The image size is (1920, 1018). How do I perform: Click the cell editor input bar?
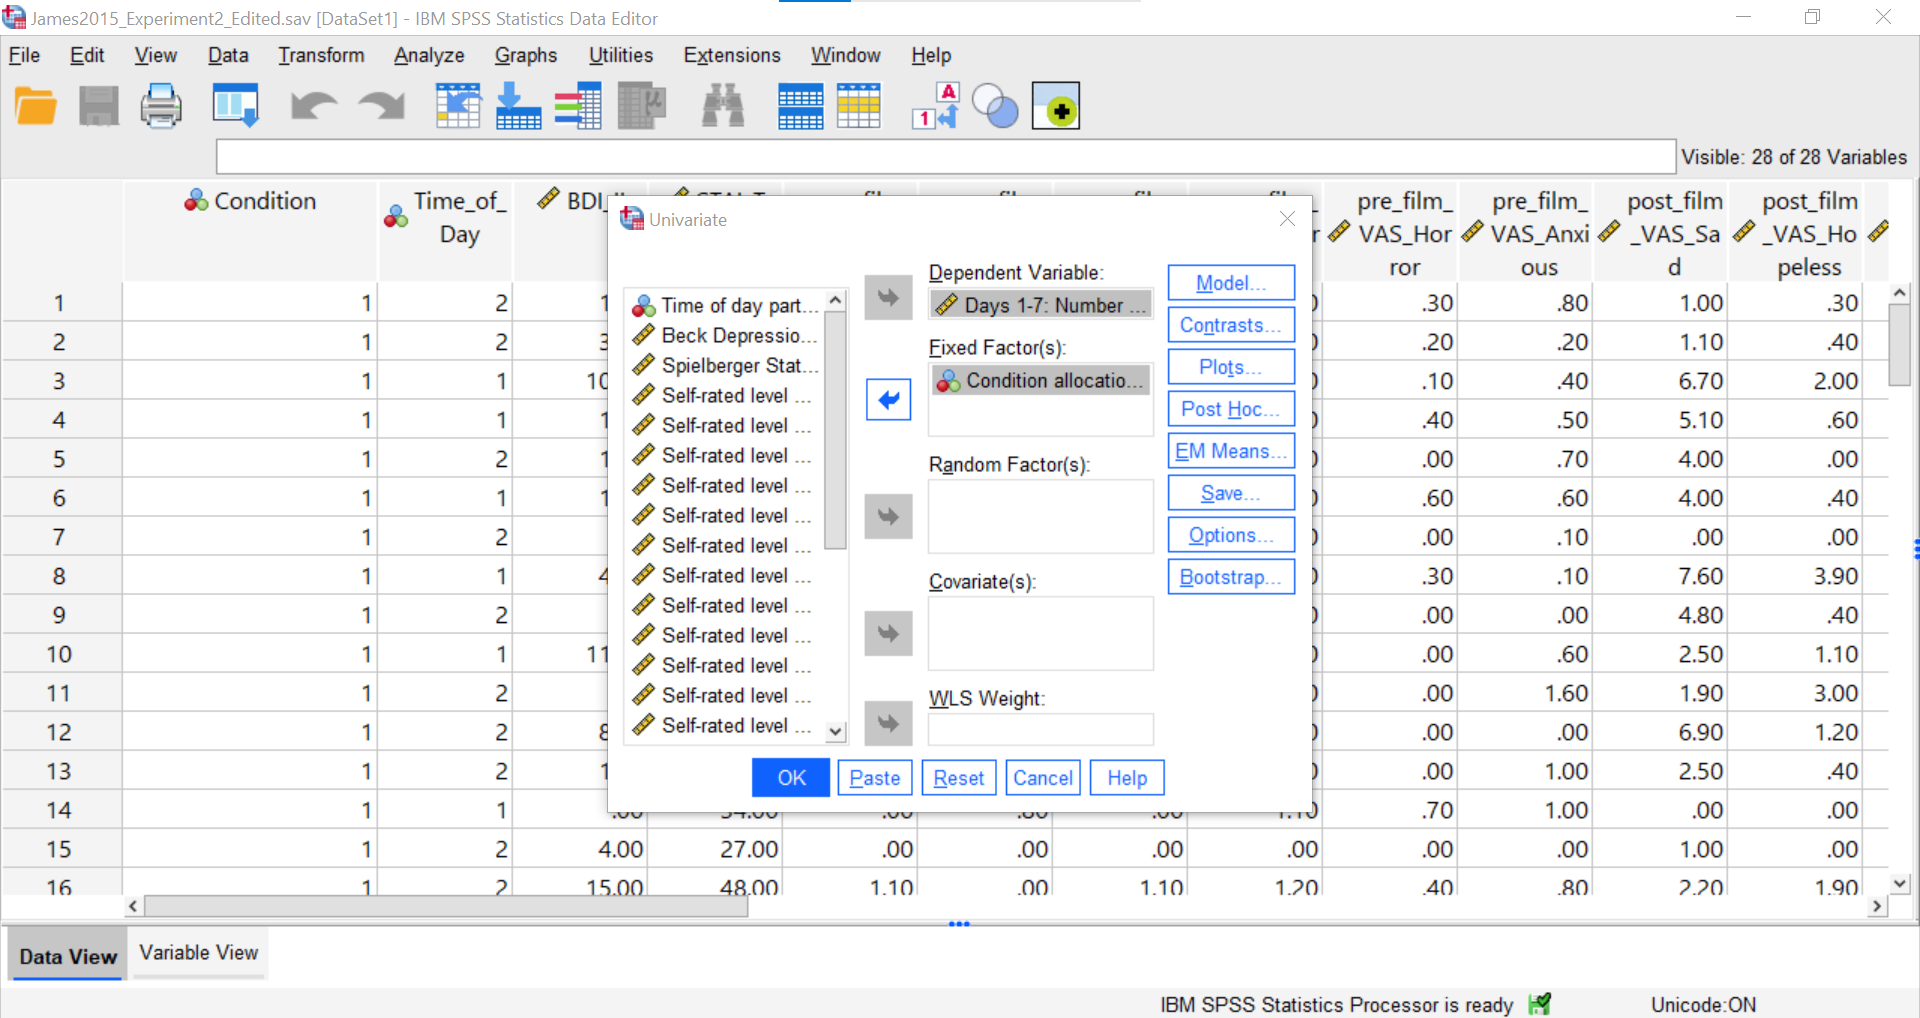pyautogui.click(x=946, y=157)
